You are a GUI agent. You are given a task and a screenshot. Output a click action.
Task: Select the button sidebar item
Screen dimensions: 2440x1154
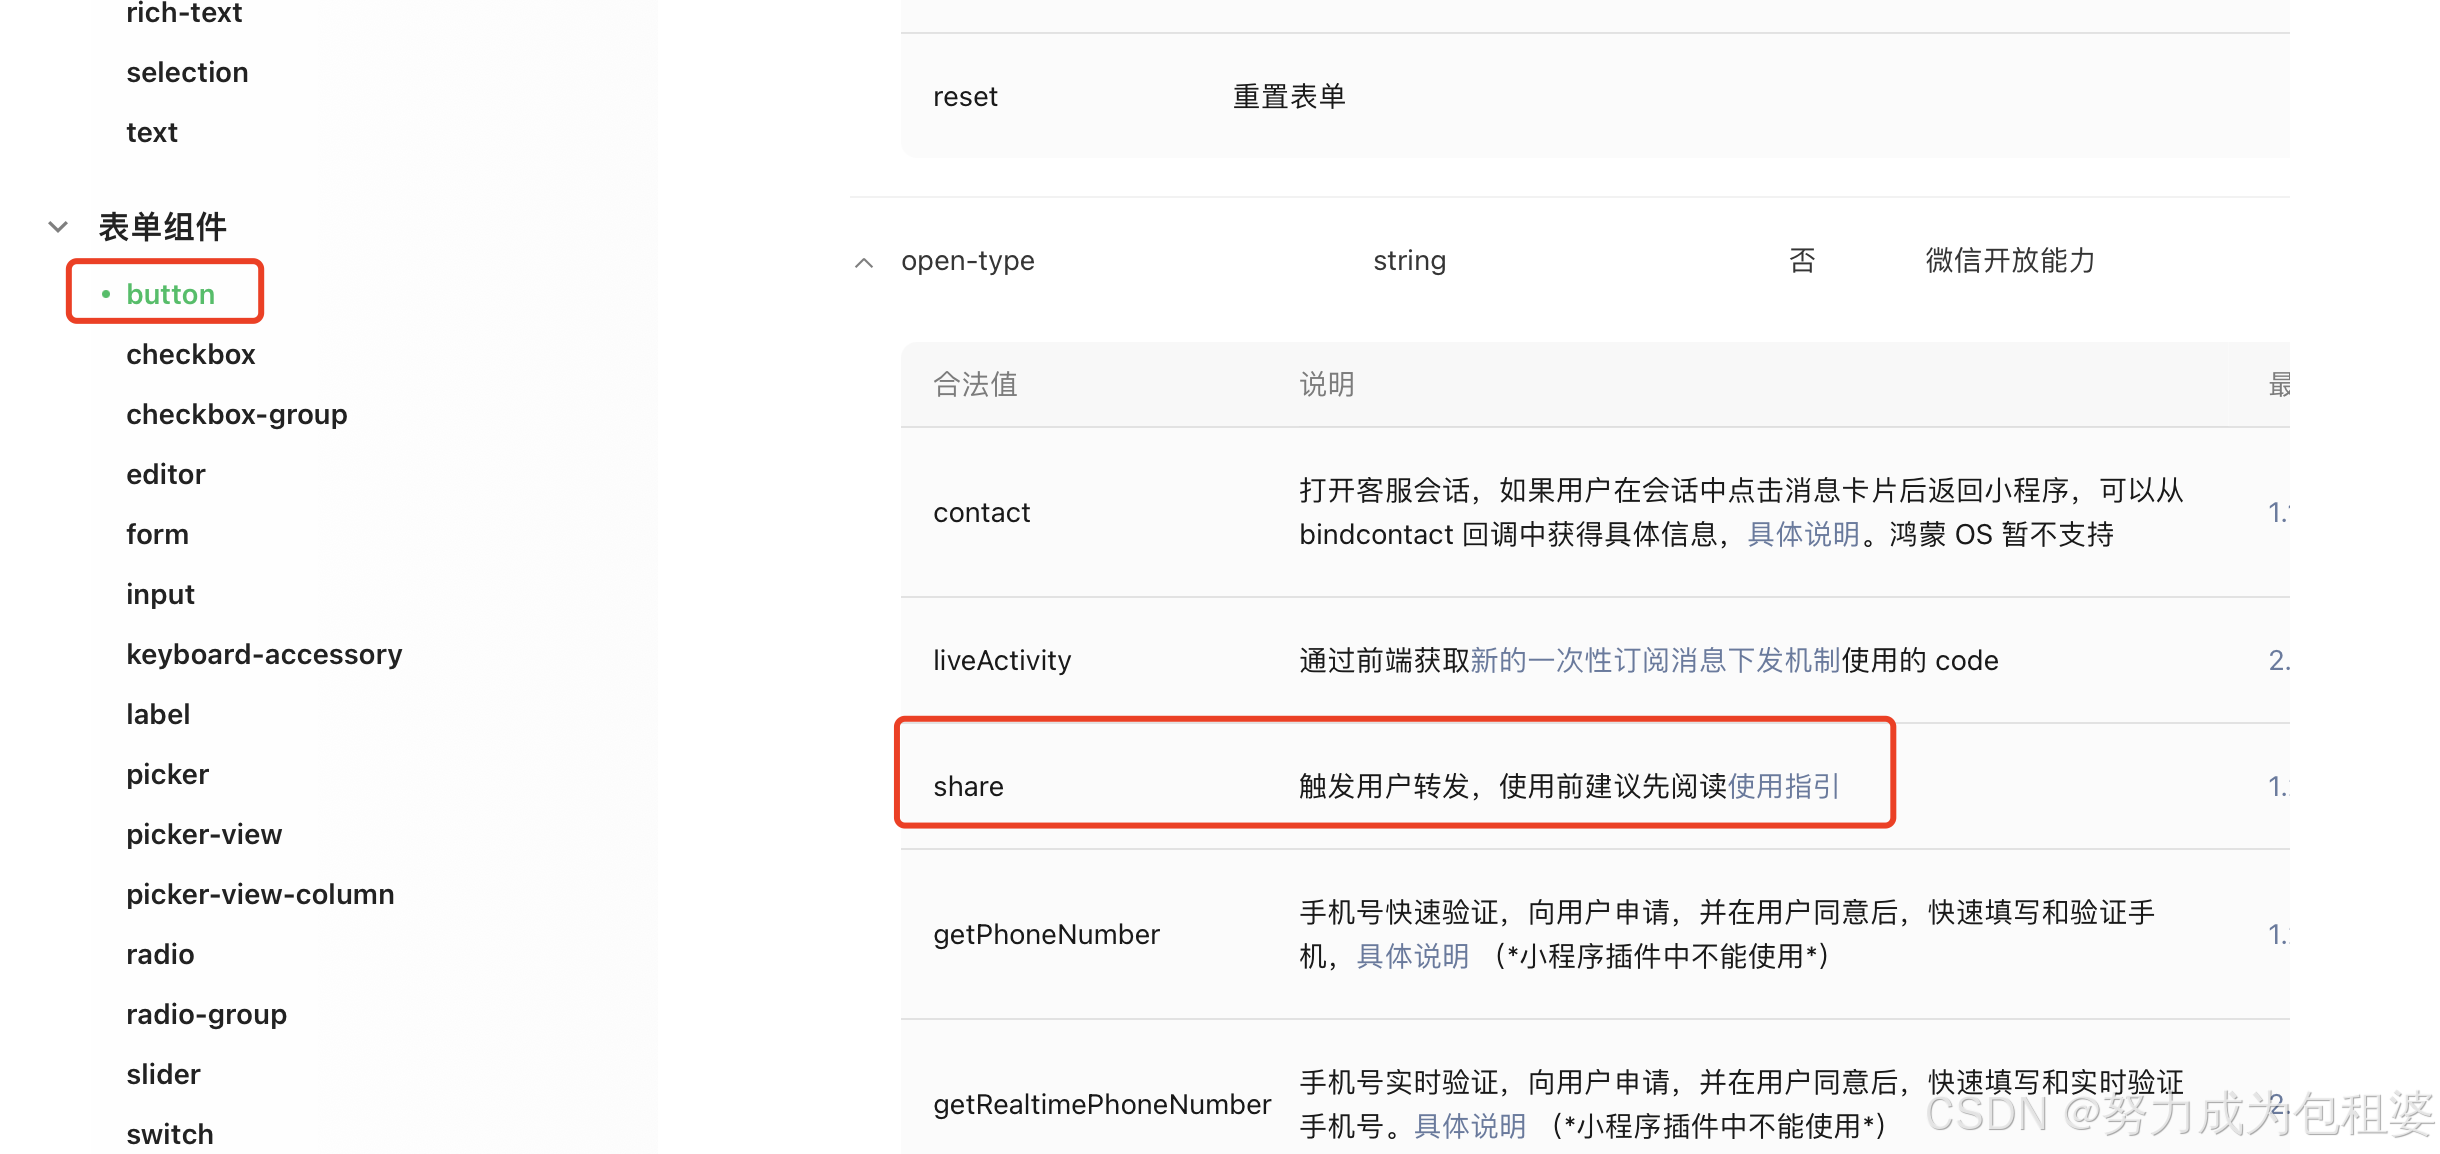pos(170,294)
